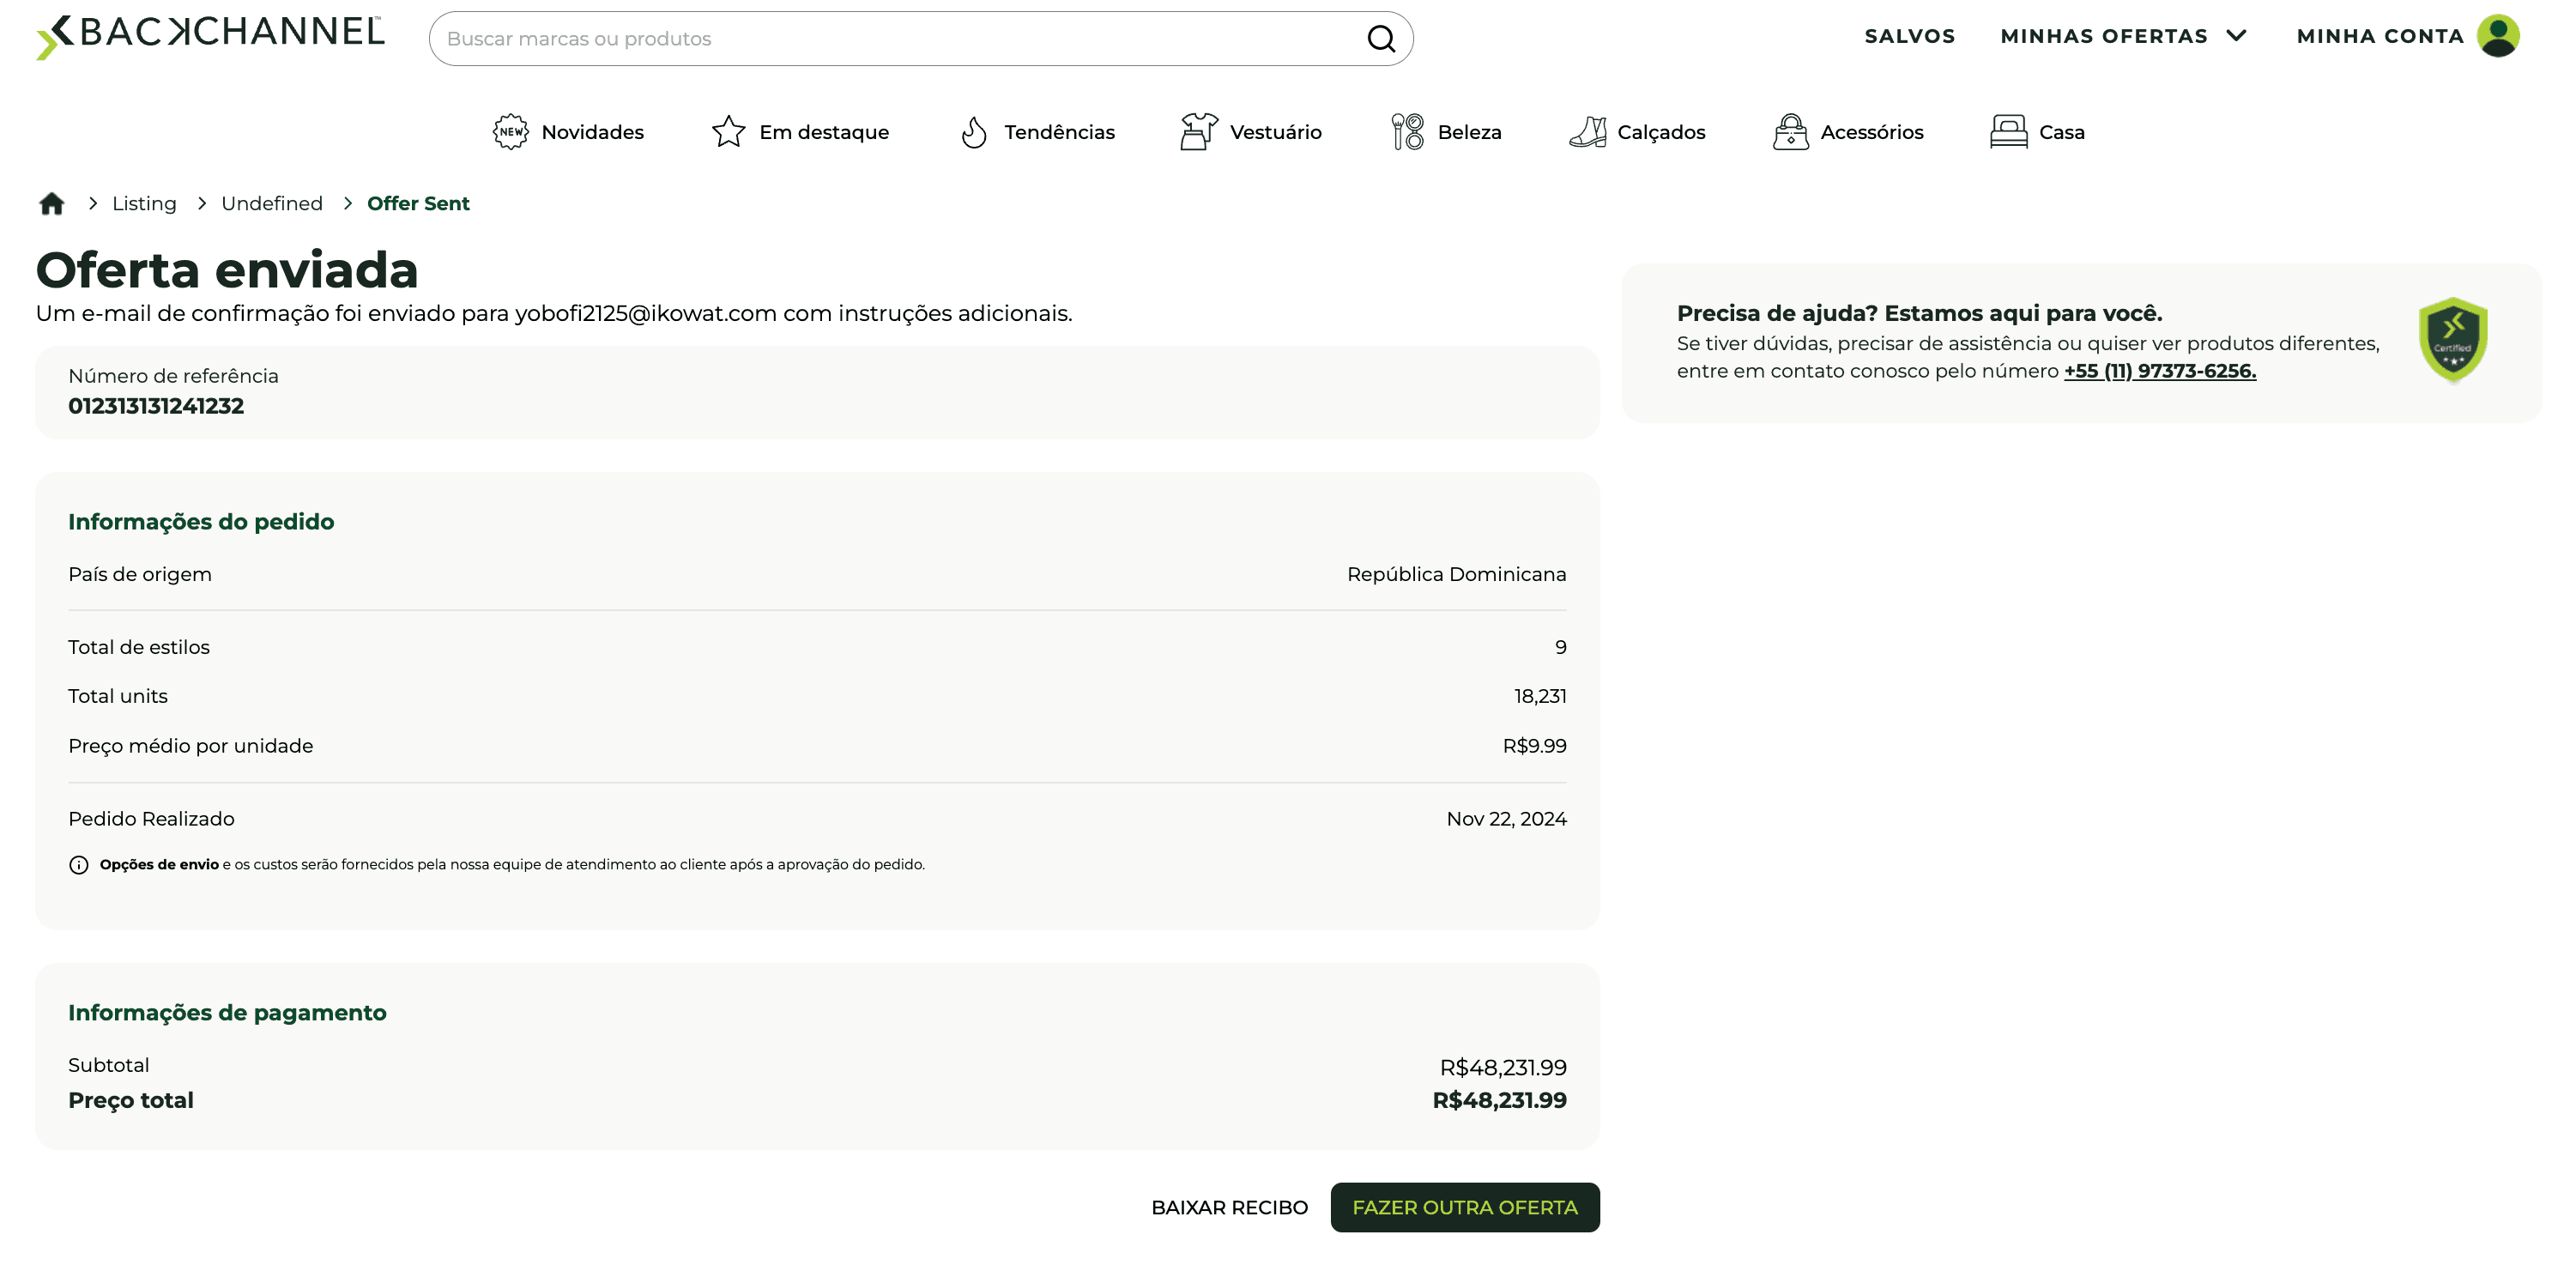2576x1265 pixels.
Task: Click the flame icon for Tendências
Action: (x=973, y=132)
